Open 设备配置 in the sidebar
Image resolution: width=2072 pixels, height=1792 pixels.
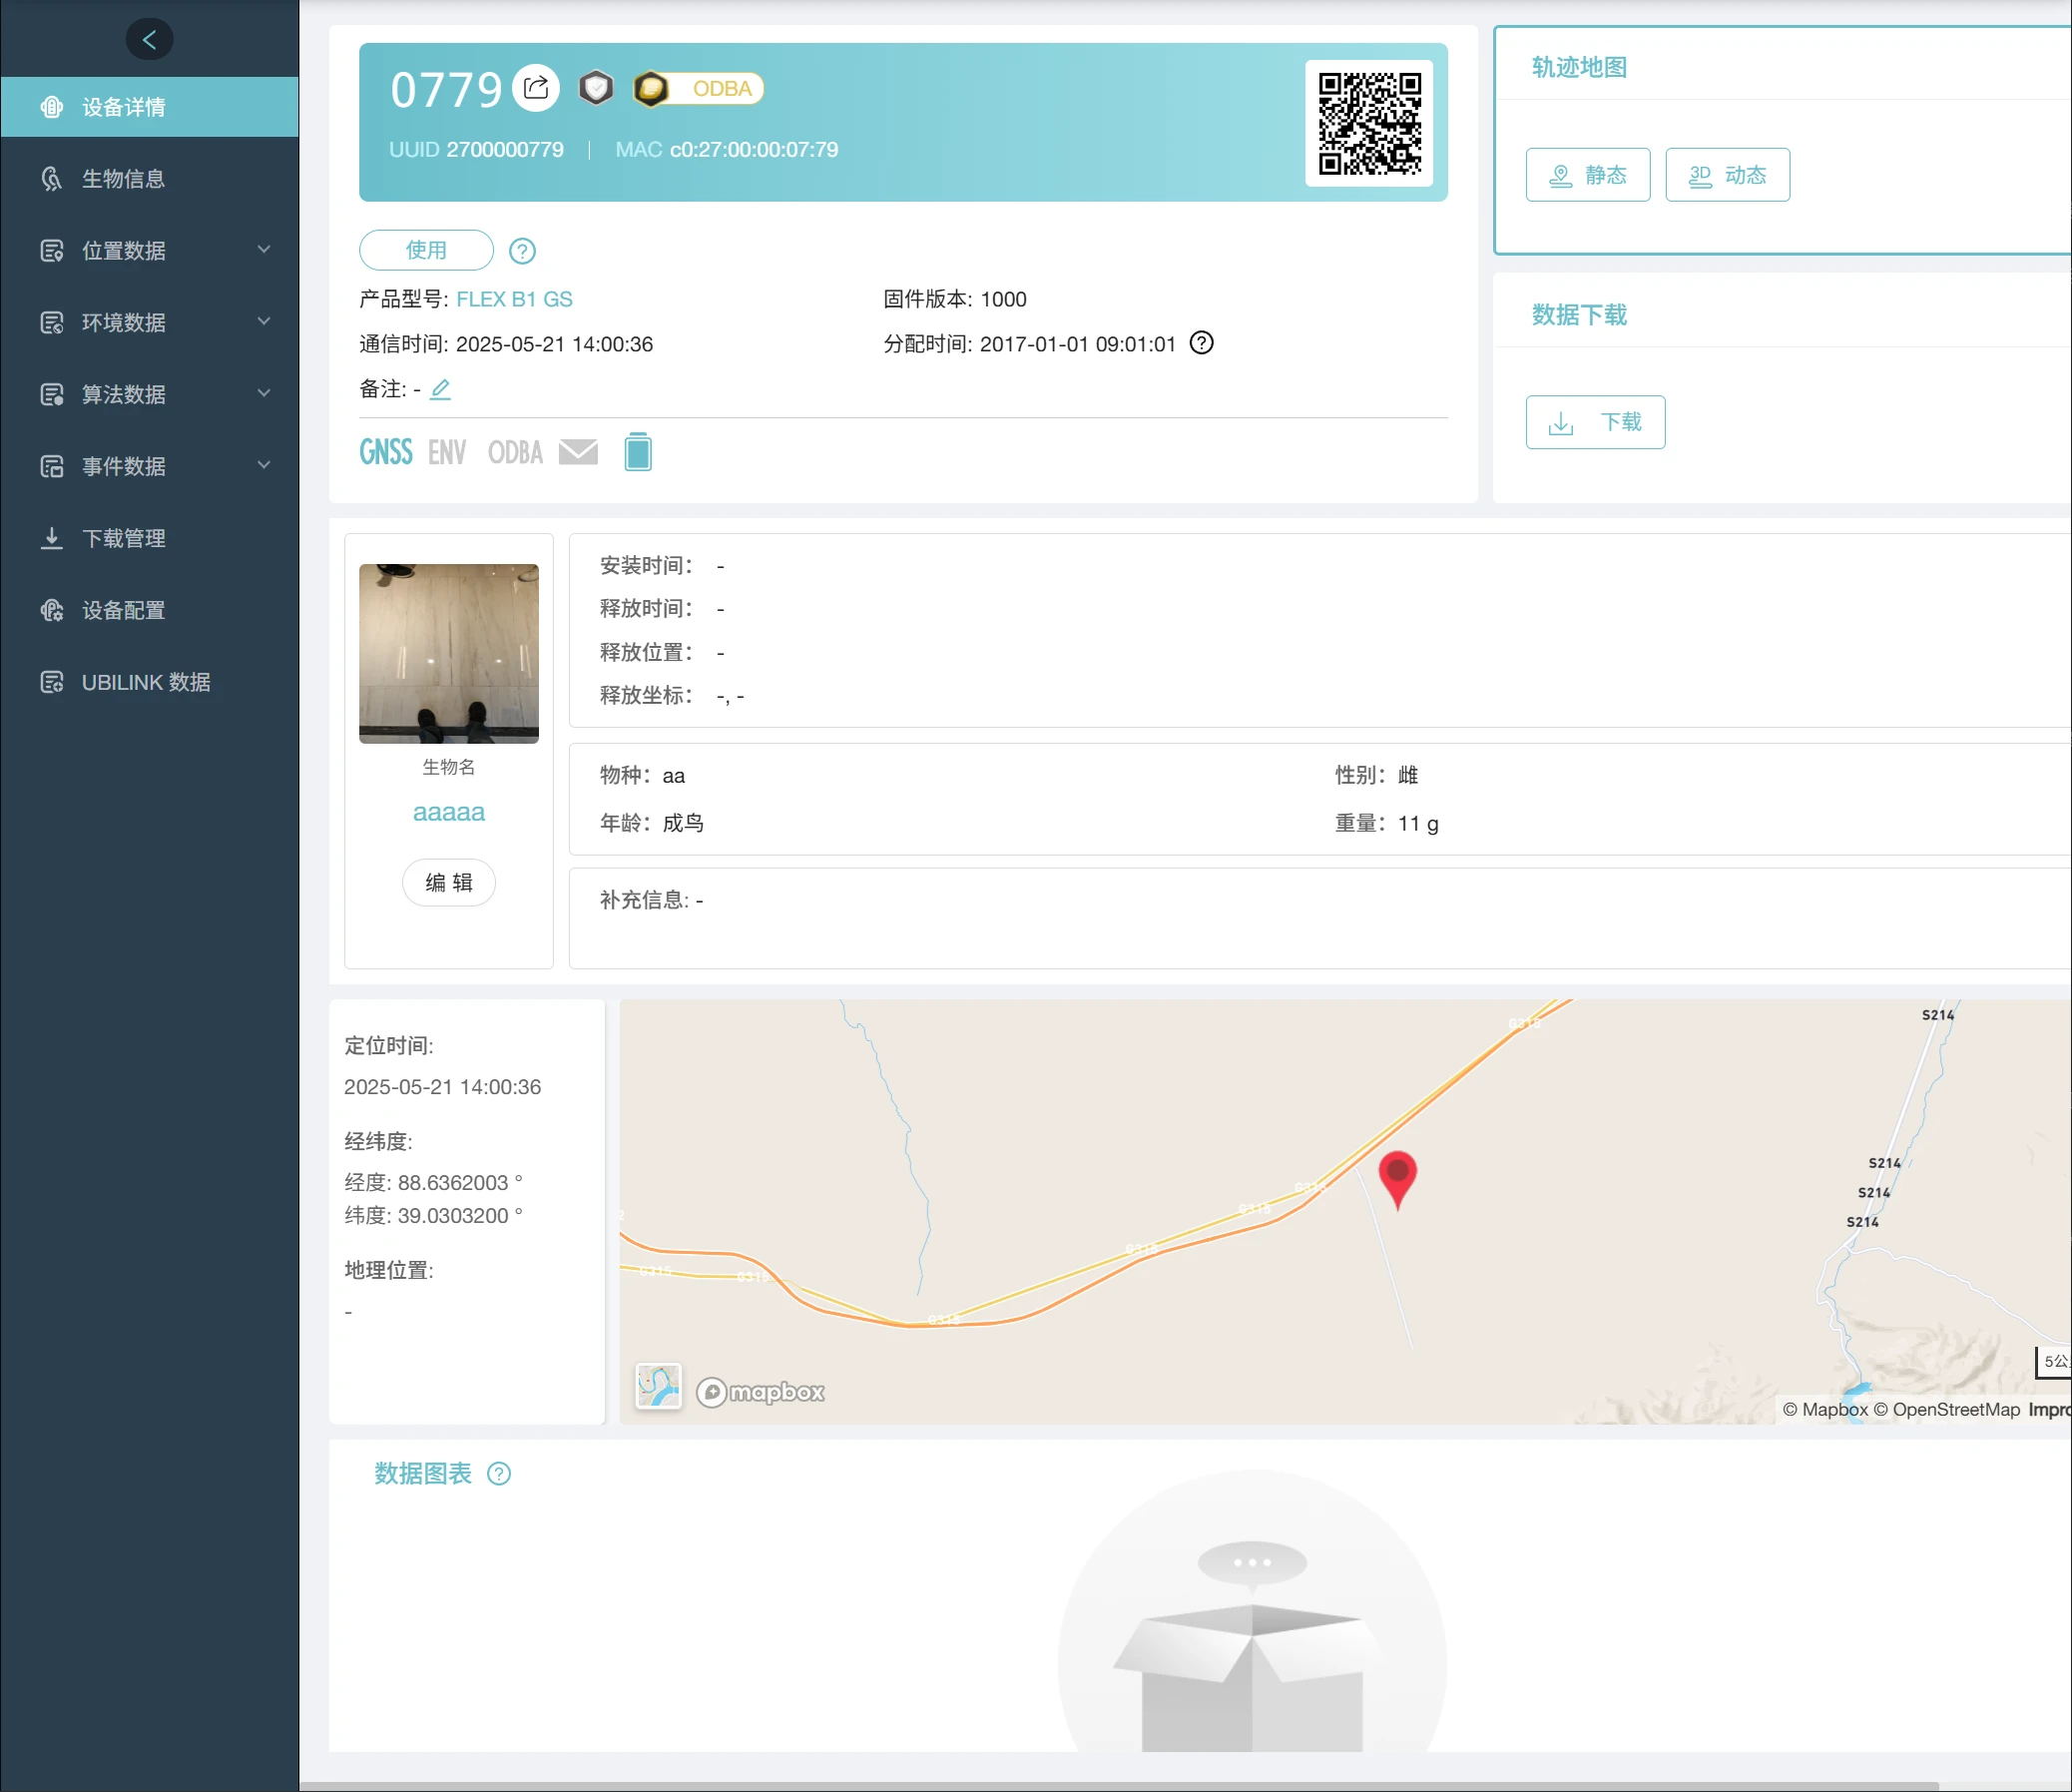[x=123, y=610]
